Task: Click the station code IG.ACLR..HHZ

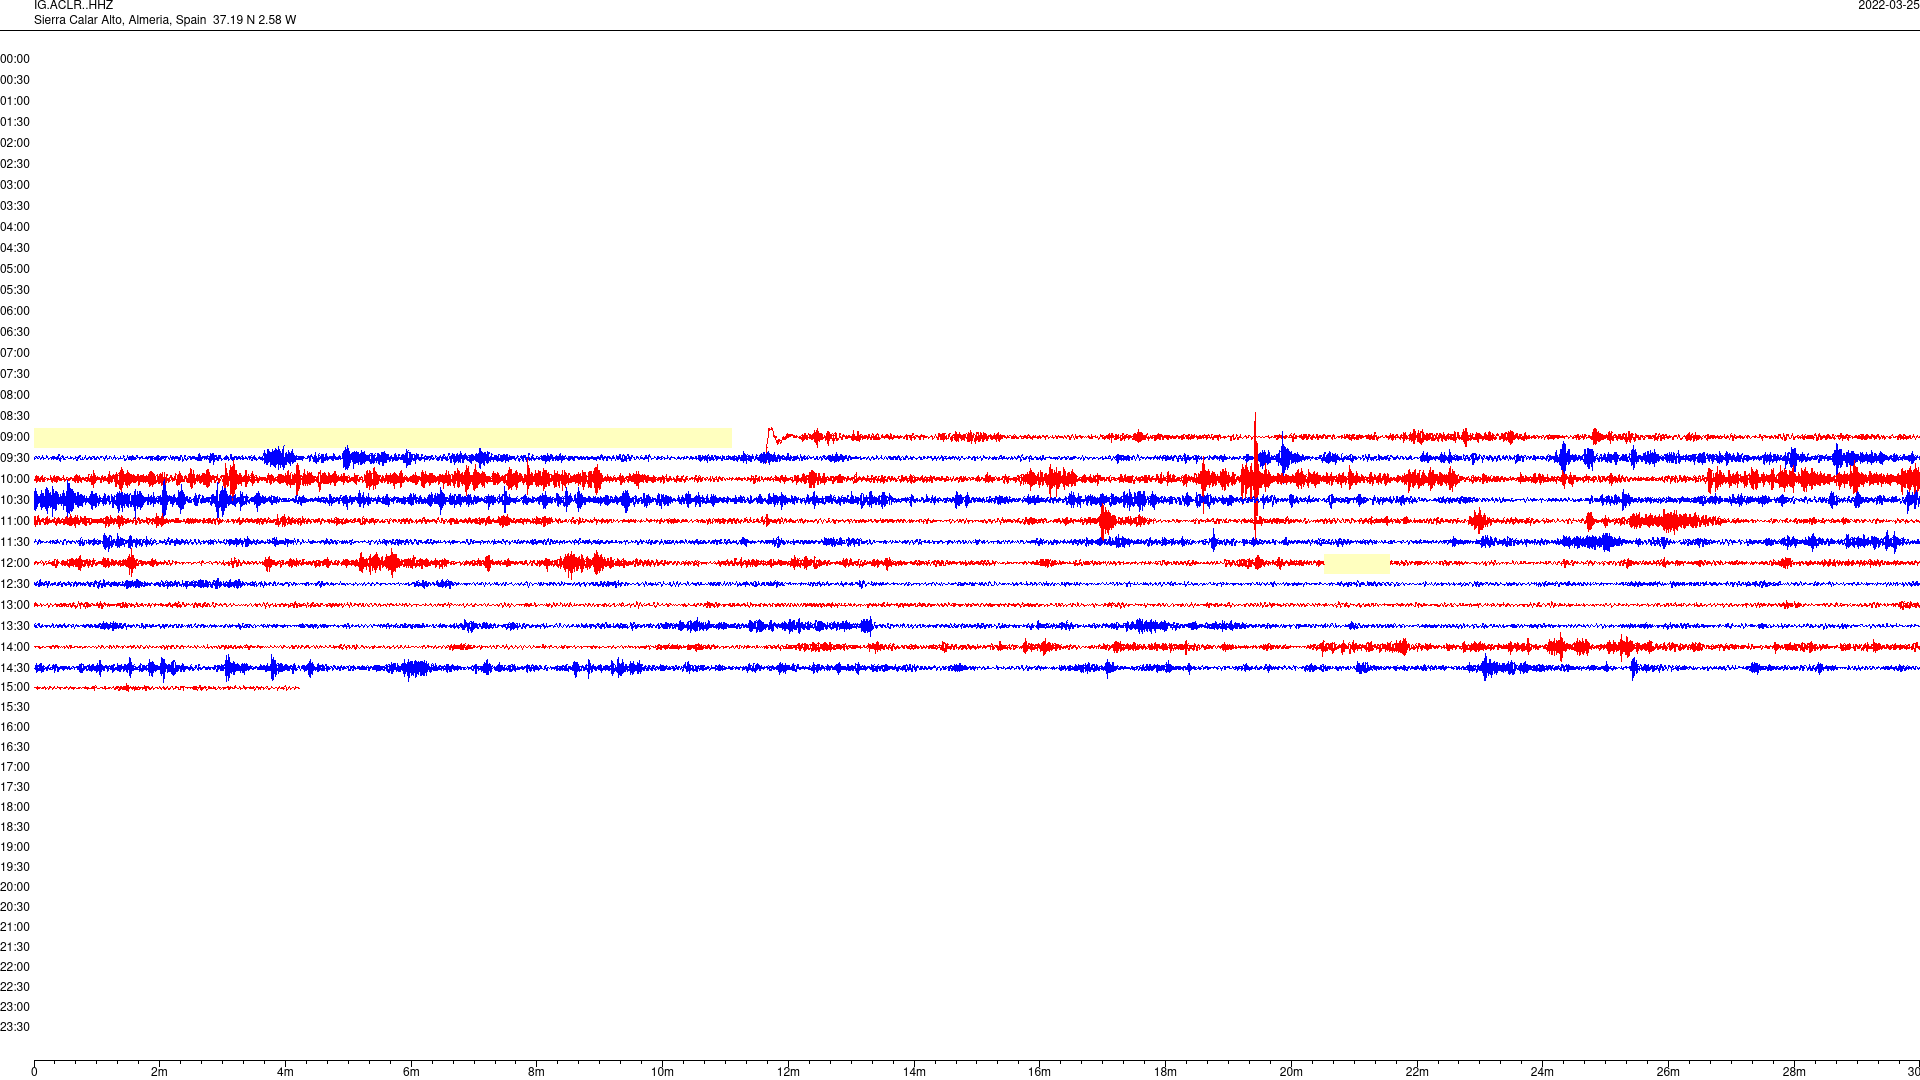Action: click(x=73, y=5)
